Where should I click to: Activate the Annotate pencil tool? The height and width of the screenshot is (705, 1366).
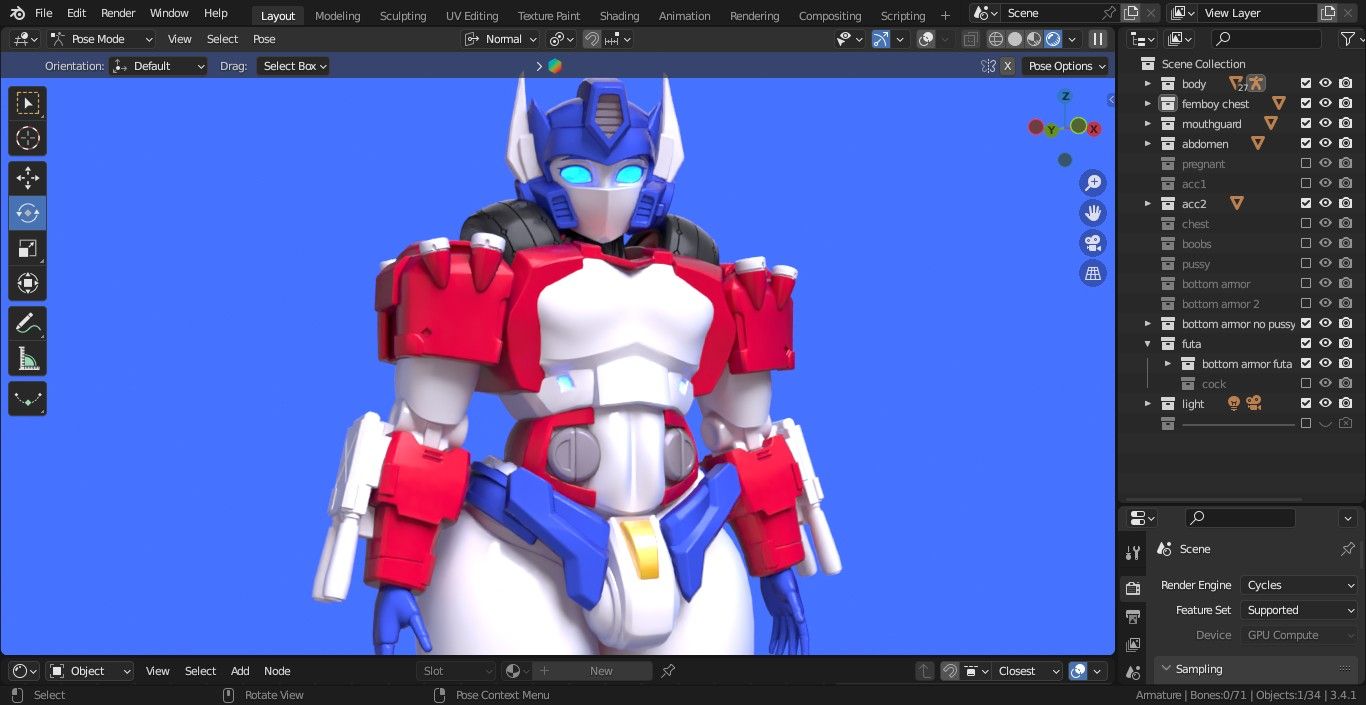click(x=28, y=323)
